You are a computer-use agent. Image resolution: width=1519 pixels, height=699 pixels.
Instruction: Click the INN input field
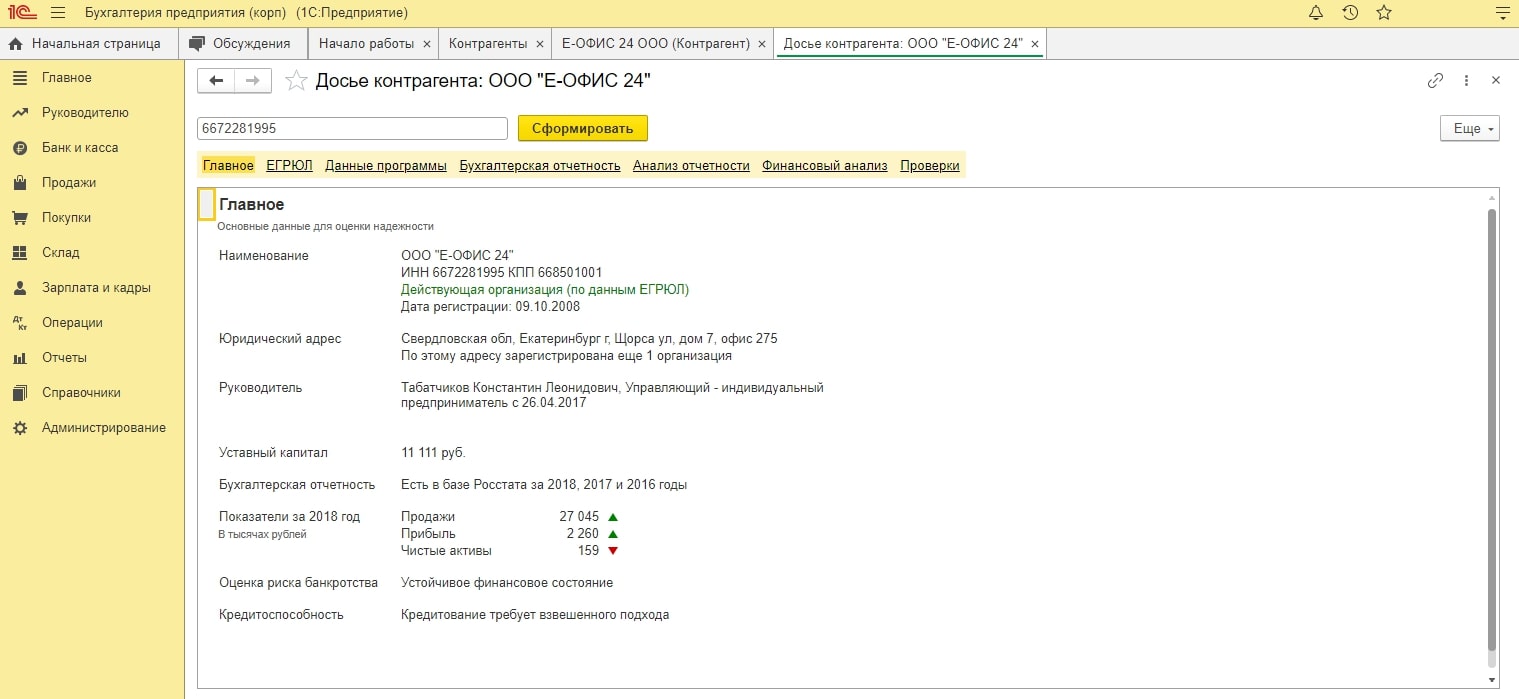[352, 128]
